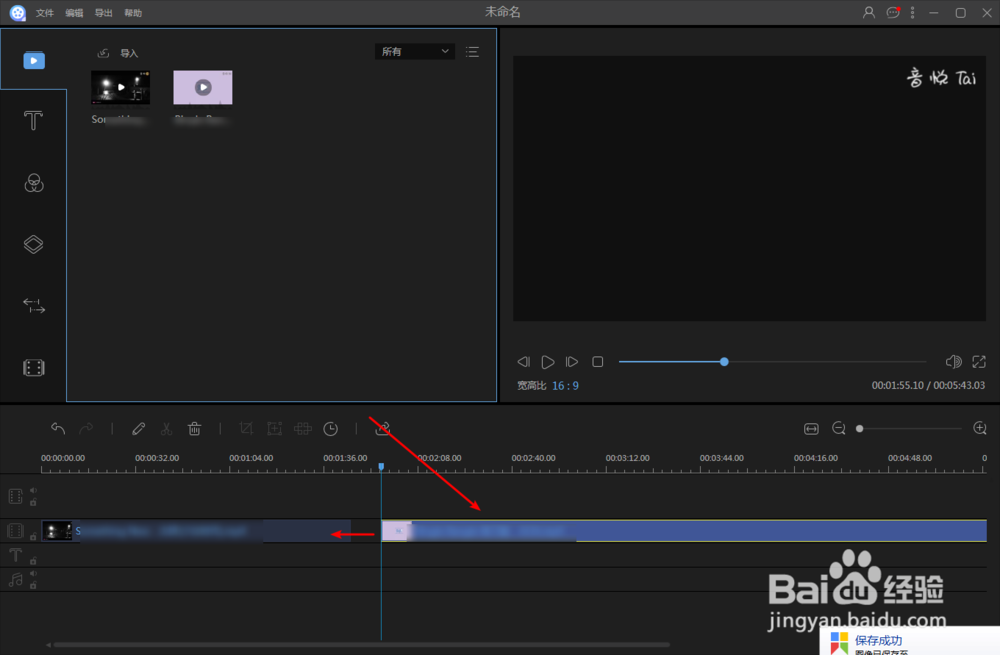Screen dimensions: 1000x655
Task: Open the Media library tab
Action: coord(34,60)
